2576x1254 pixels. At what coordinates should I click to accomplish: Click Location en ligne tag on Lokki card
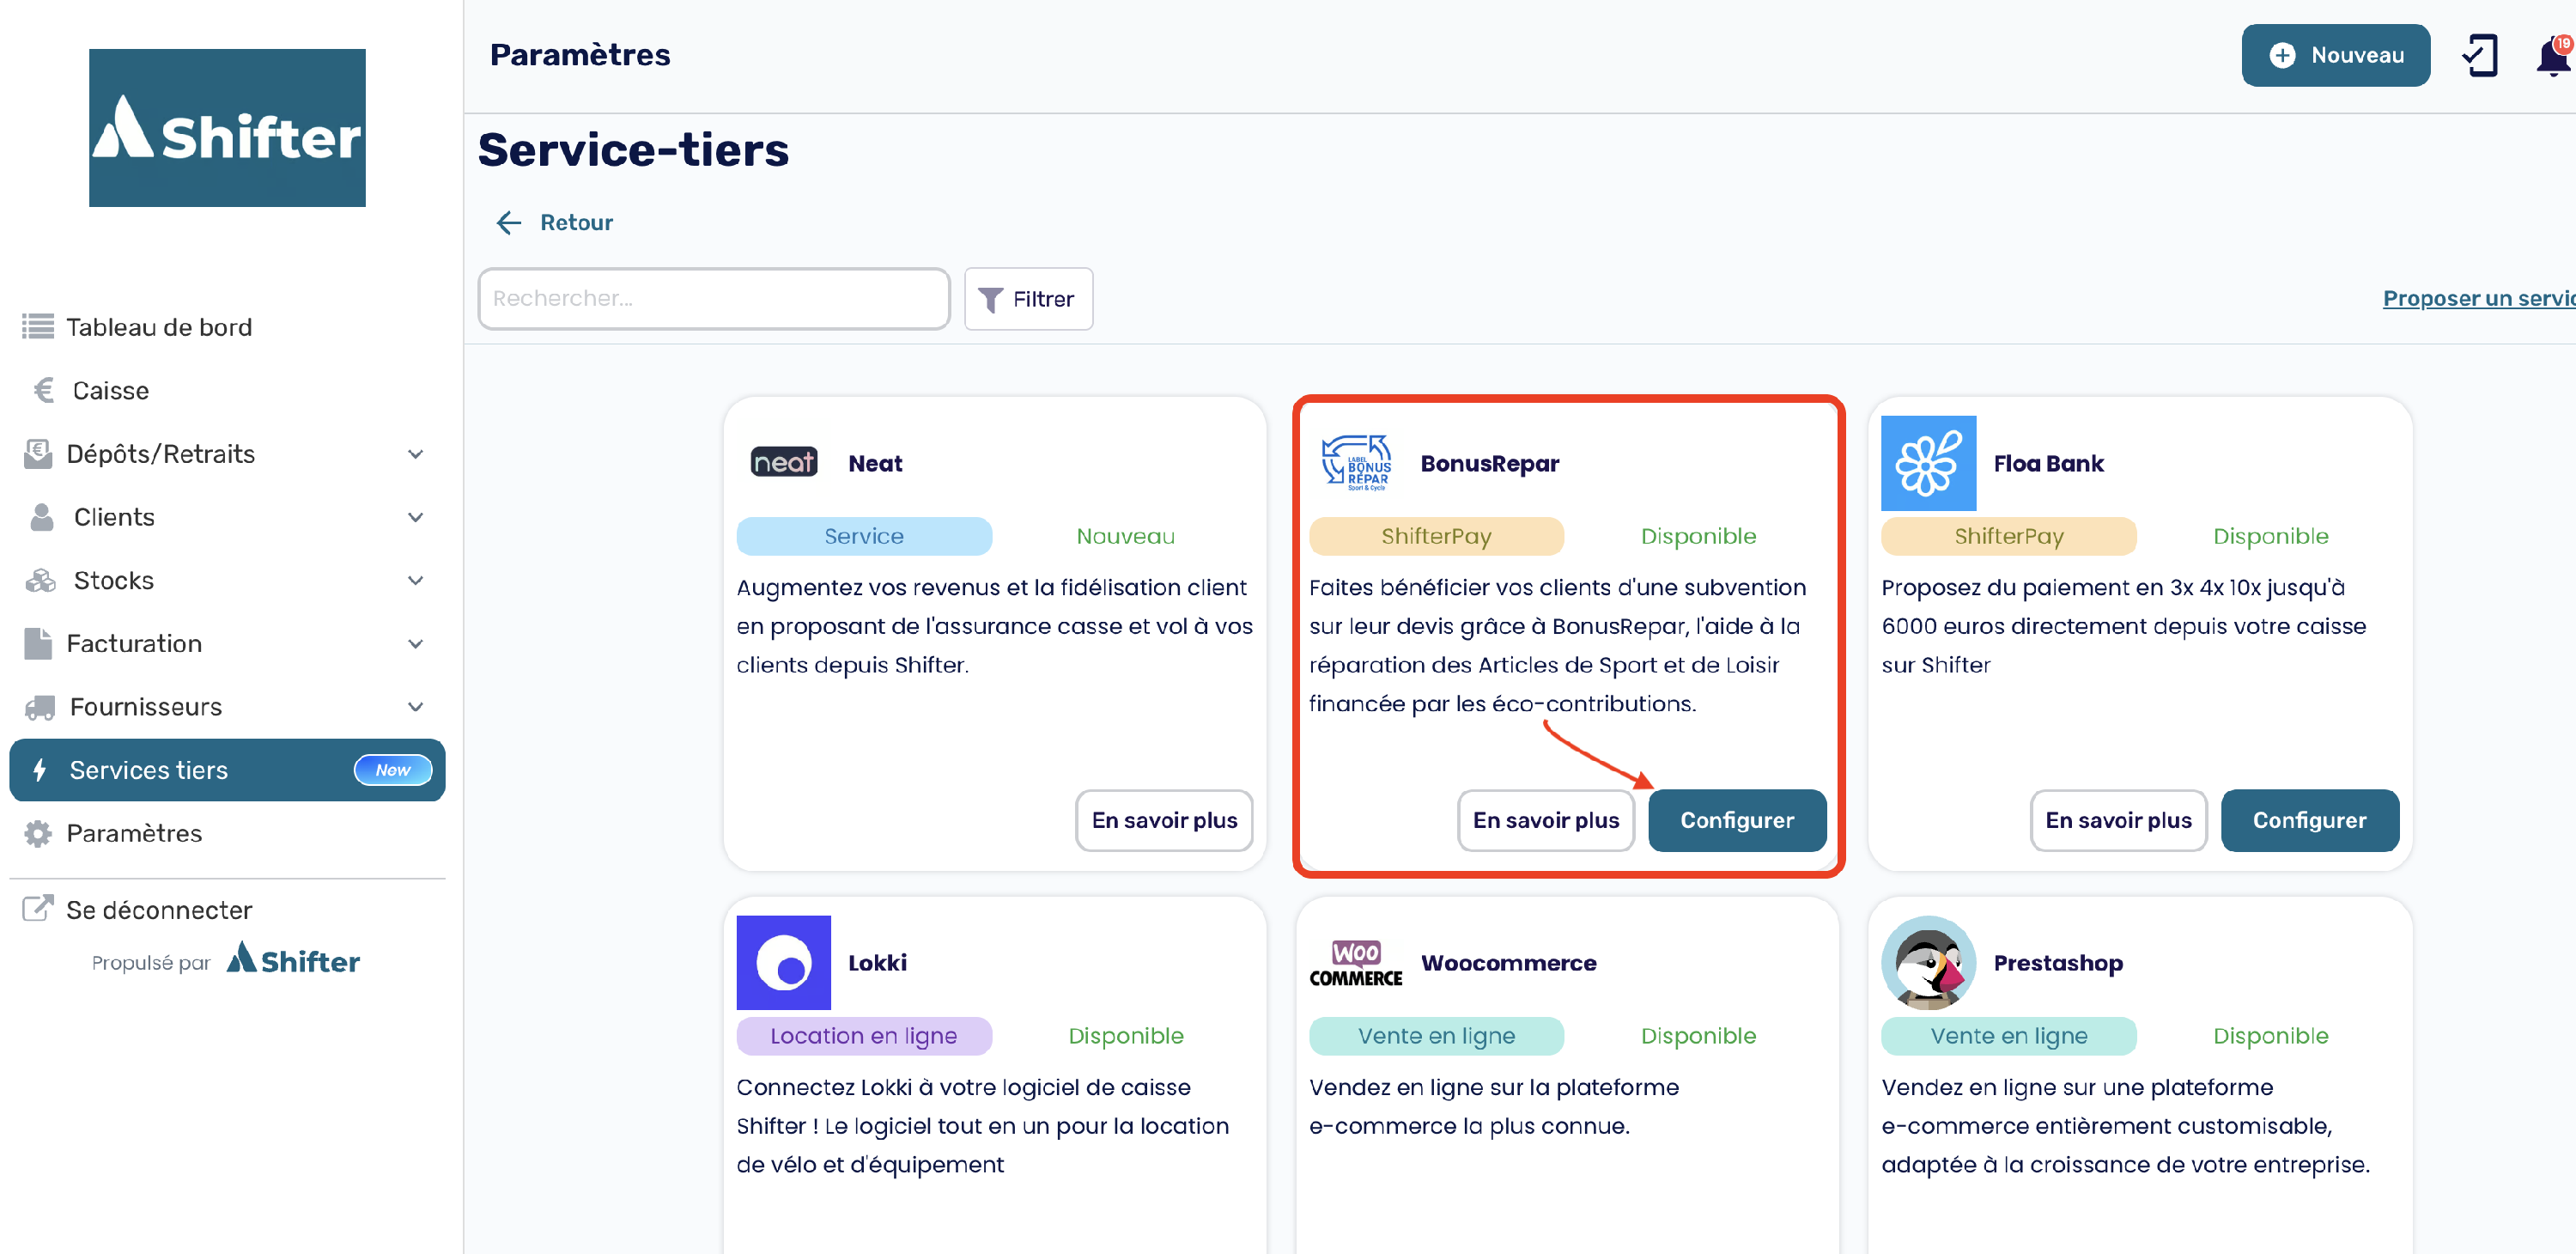[x=864, y=1036]
